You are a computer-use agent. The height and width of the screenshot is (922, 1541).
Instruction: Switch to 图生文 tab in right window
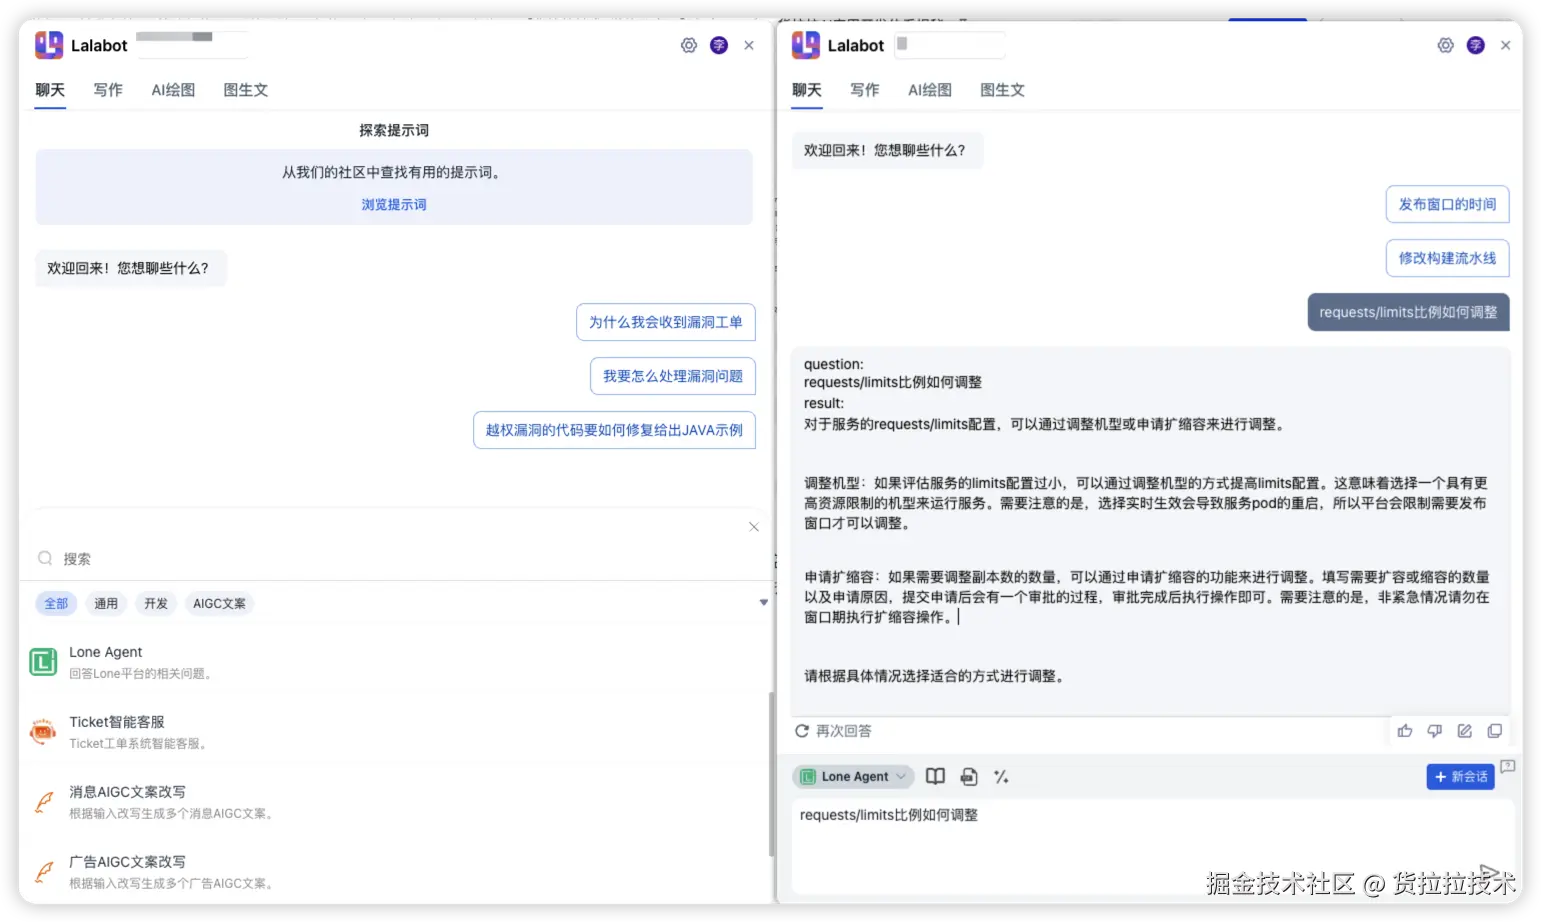[1002, 90]
